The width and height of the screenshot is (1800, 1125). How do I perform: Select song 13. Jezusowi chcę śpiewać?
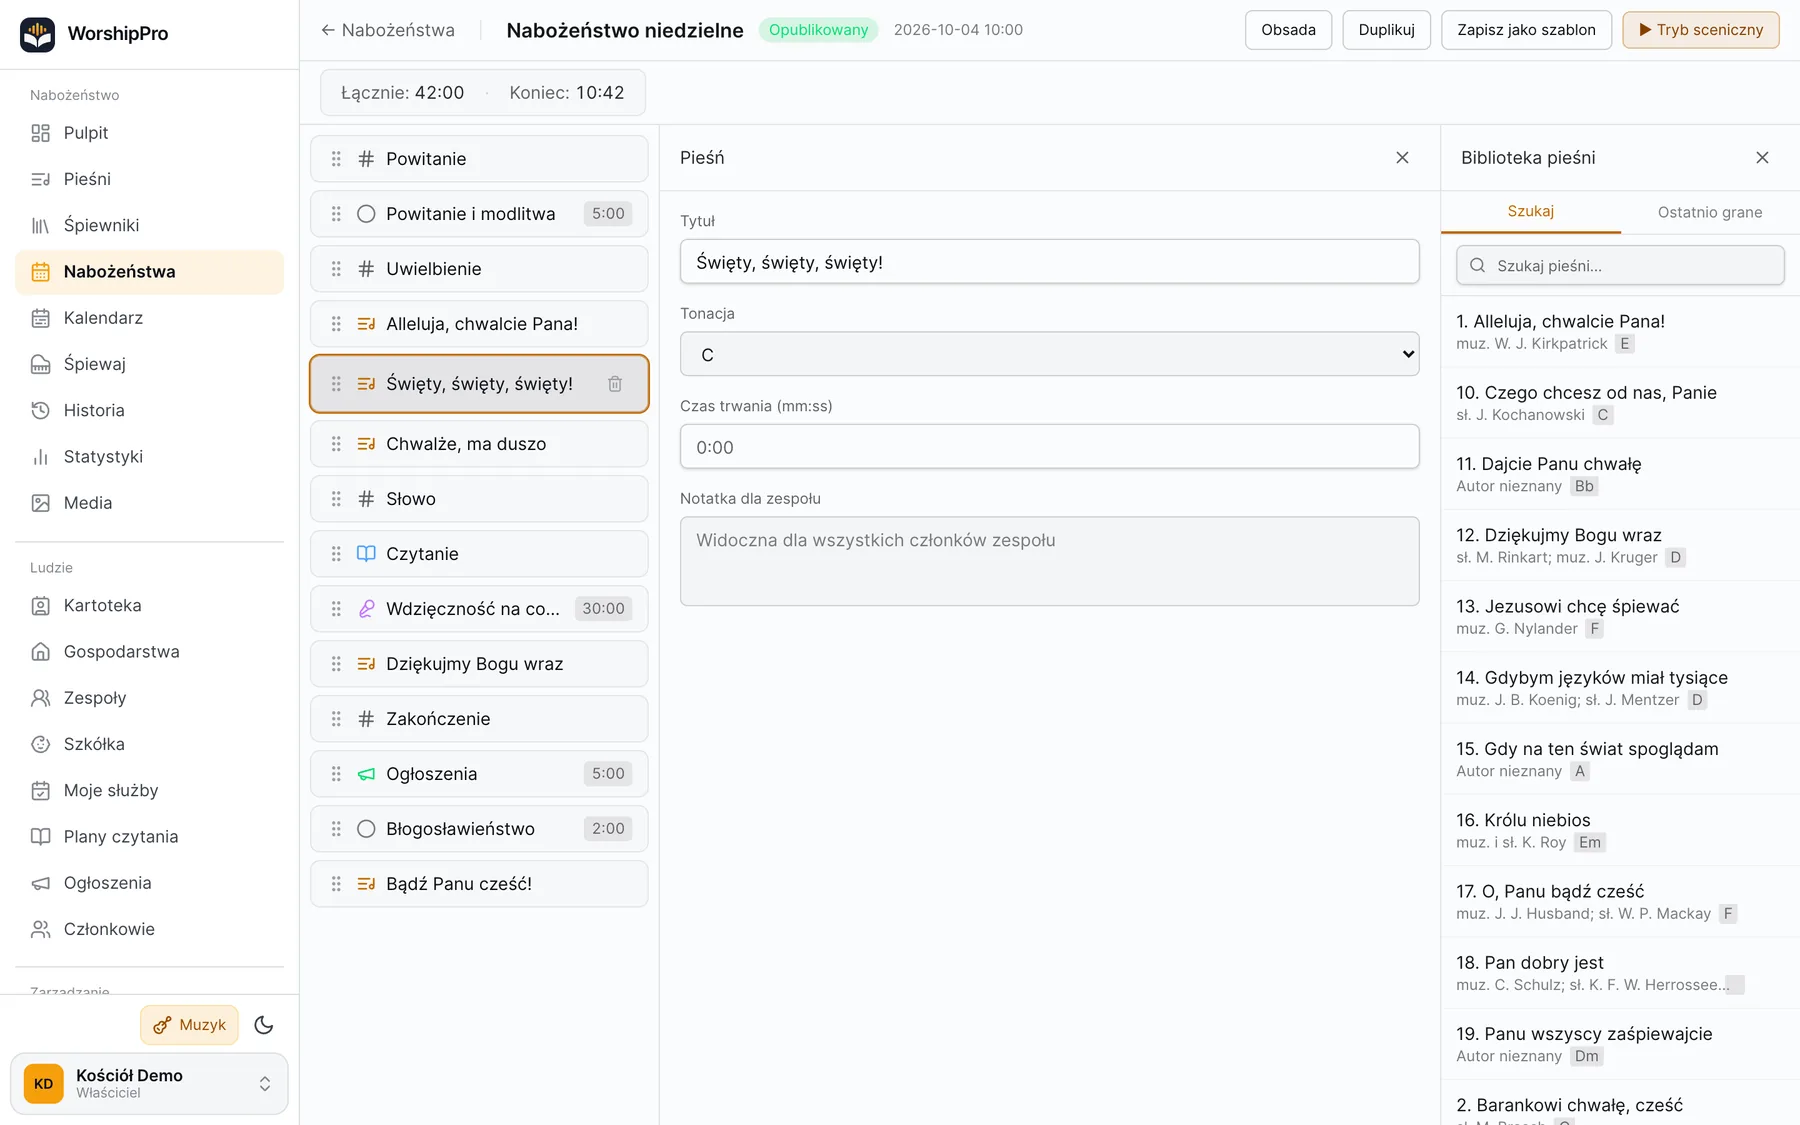click(x=1620, y=617)
